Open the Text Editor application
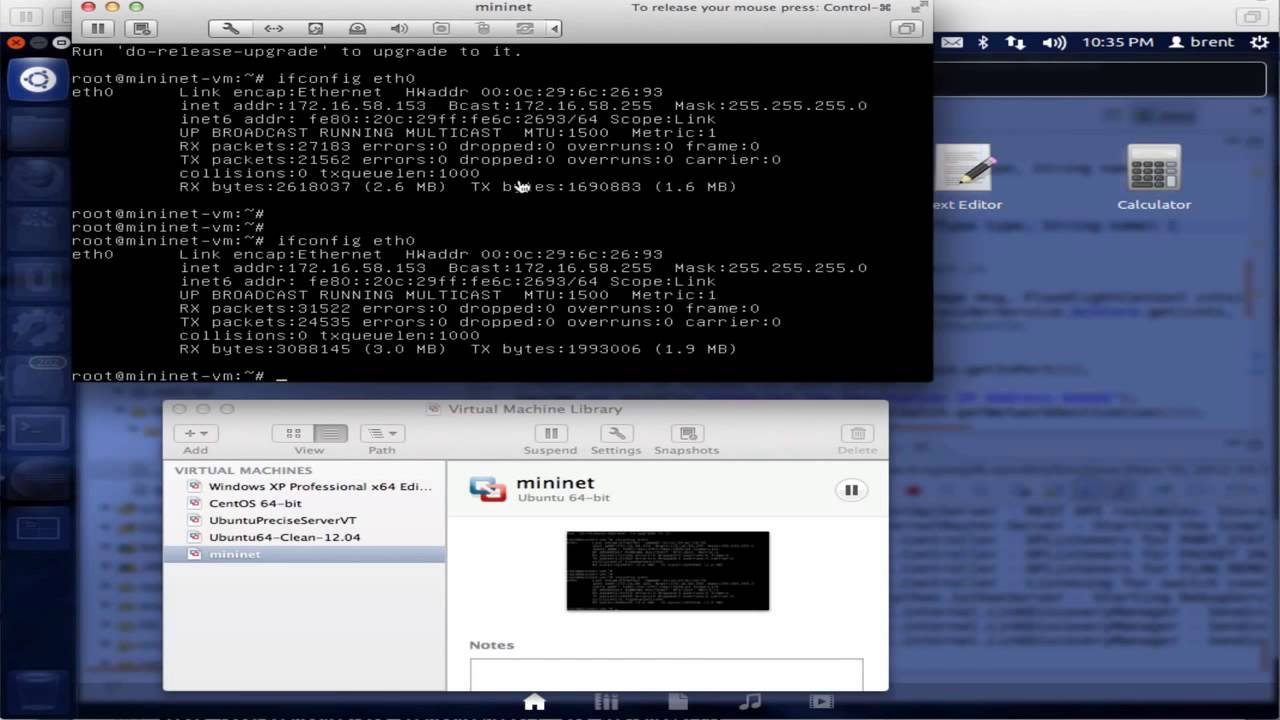This screenshot has height=720, width=1280. coord(966,178)
